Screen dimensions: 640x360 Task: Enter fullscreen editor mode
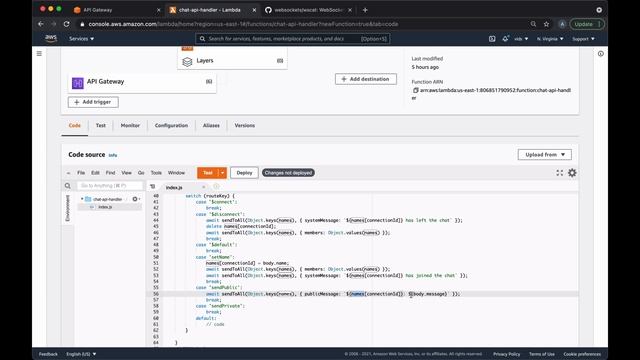pyautogui.click(x=560, y=173)
